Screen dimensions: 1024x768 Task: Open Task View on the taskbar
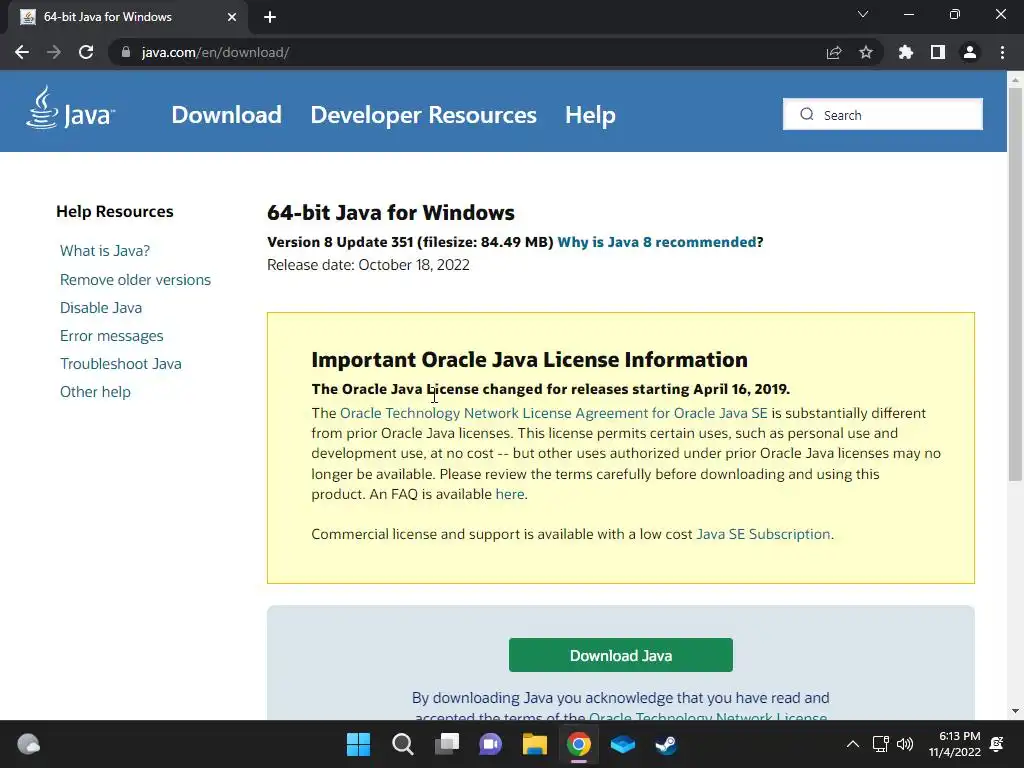click(x=447, y=744)
